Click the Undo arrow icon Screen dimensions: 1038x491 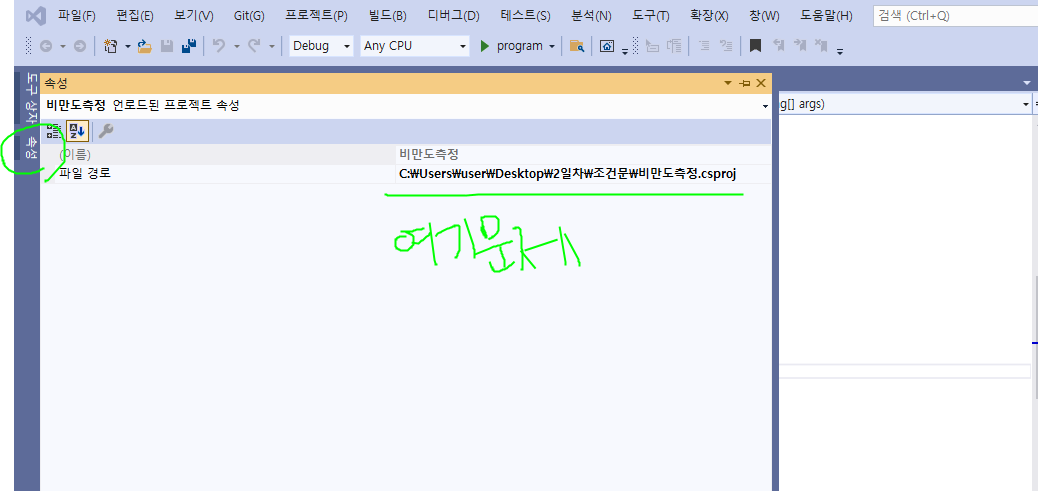[218, 46]
